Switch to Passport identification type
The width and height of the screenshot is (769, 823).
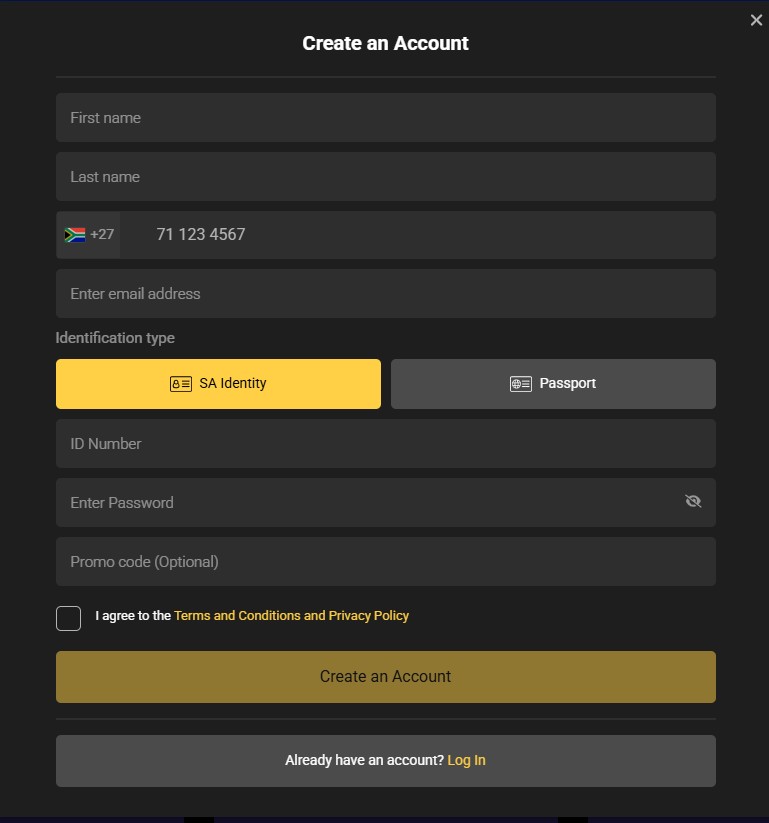point(553,384)
